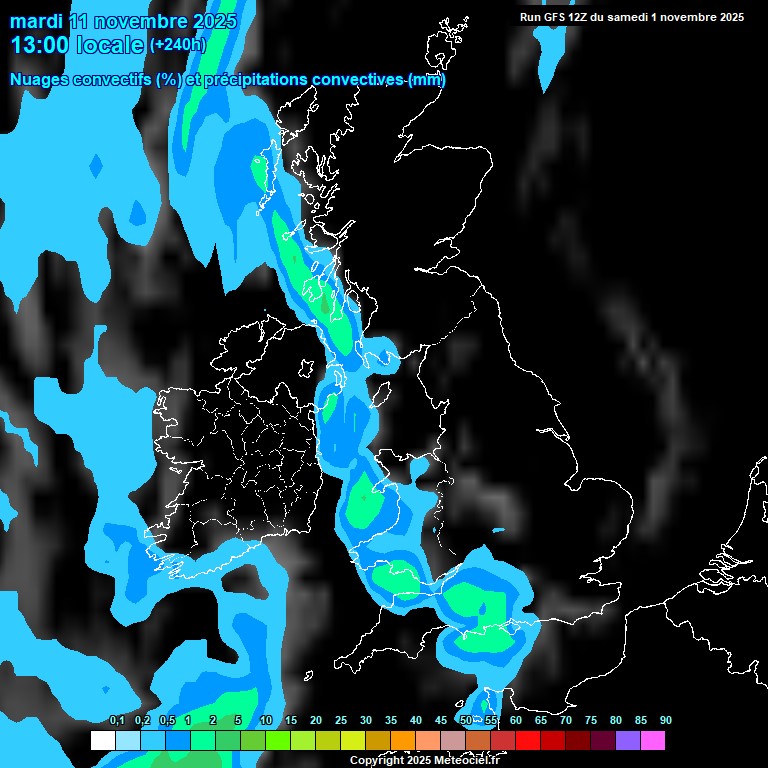Click the purple legend swatch before 85

coord(628,740)
